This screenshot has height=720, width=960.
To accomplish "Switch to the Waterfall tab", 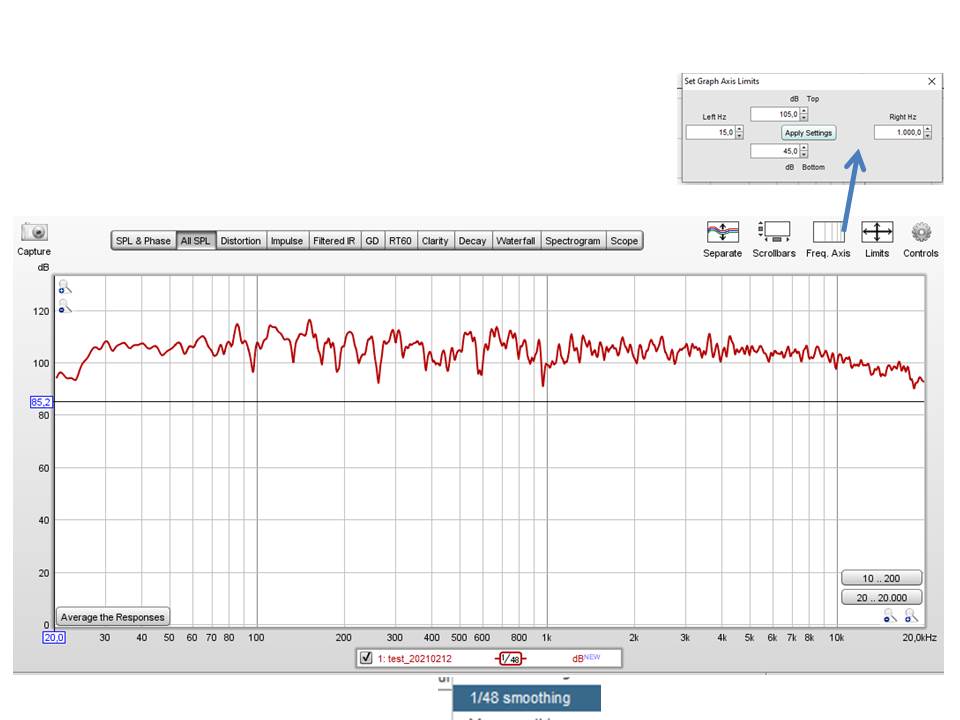I will 515,241.
